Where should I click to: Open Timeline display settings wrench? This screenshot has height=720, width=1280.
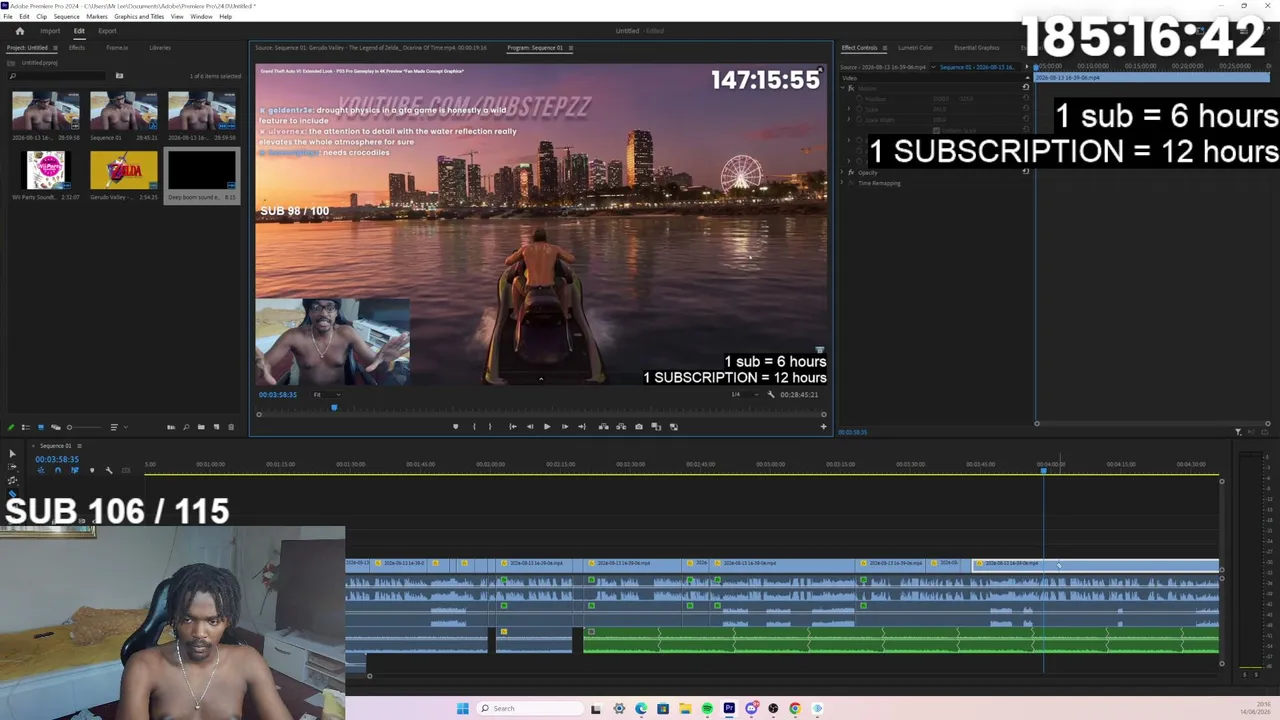[109, 470]
